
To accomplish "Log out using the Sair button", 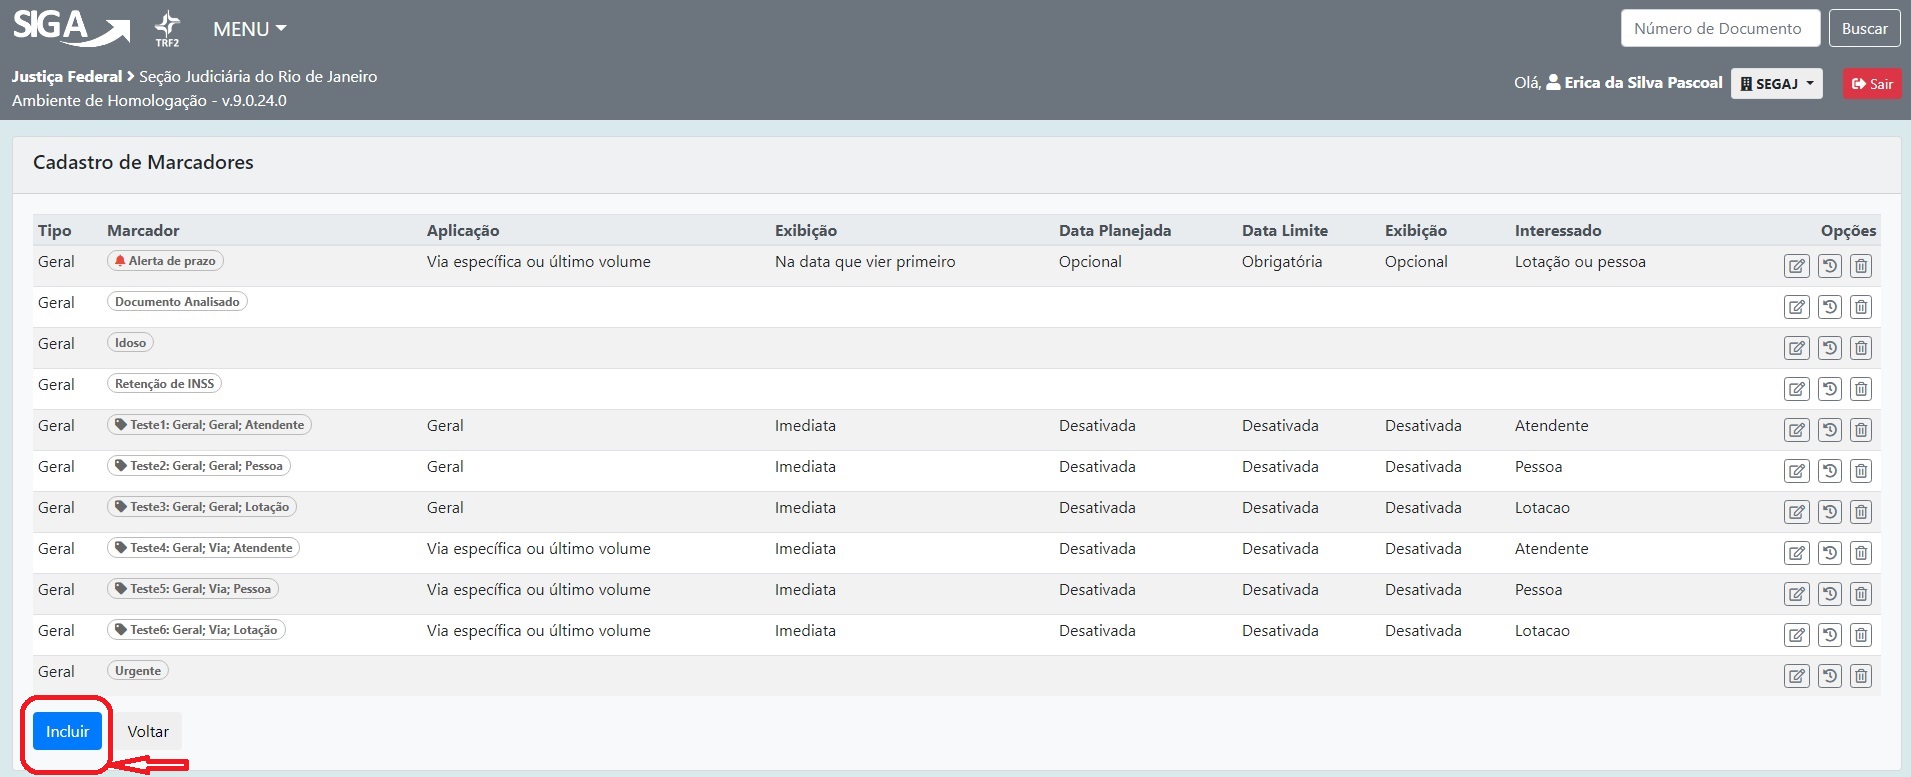I will coord(1871,84).
